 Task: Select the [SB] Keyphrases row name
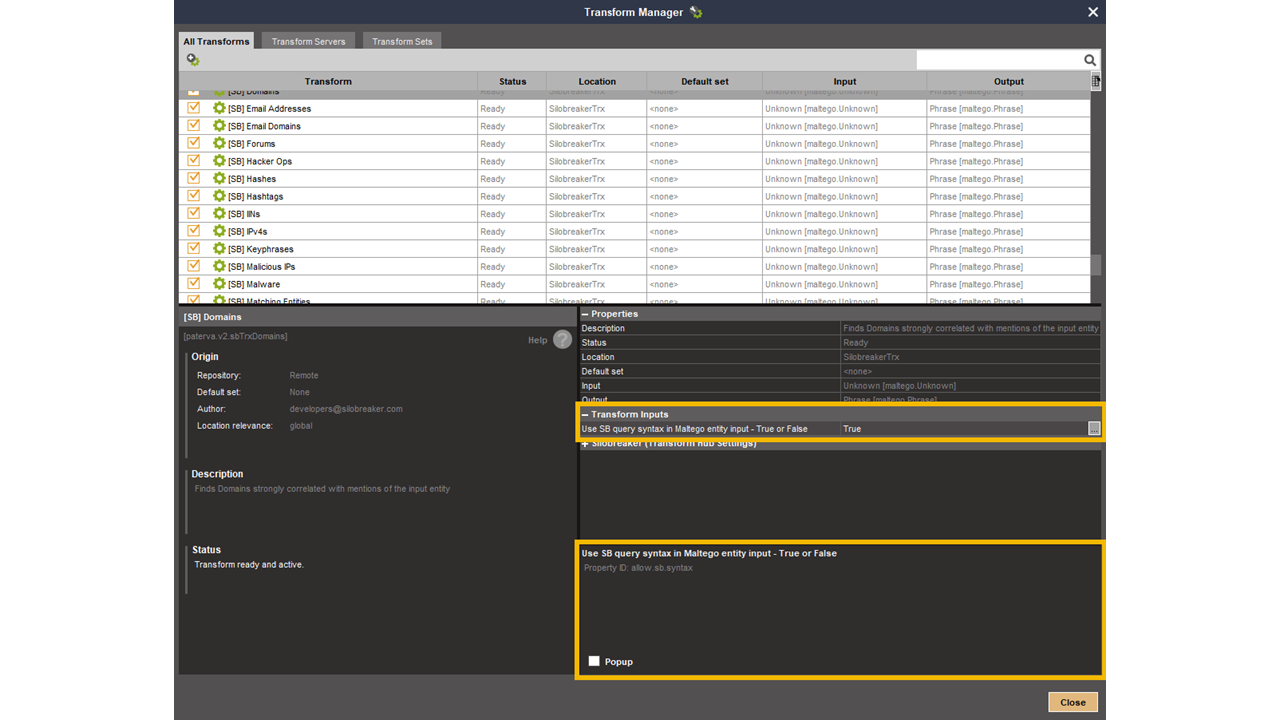click(261, 249)
